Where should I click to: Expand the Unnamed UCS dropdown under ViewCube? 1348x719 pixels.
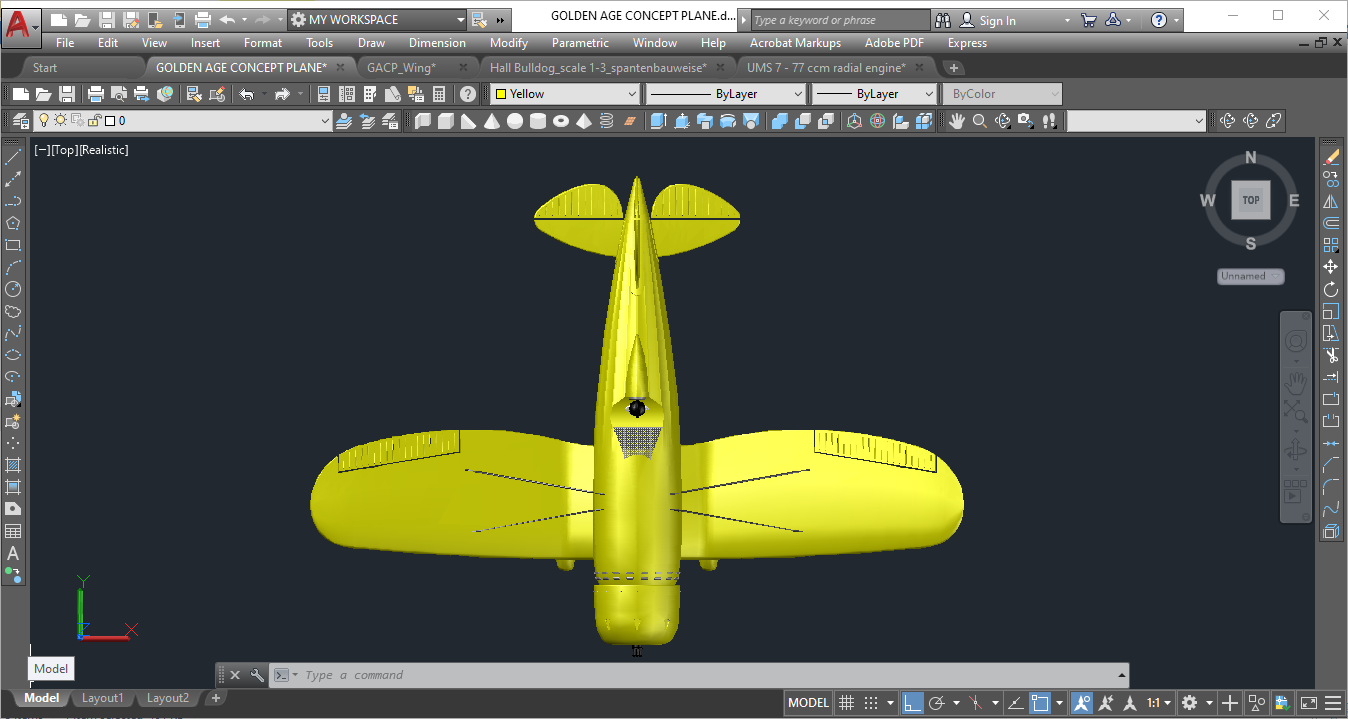tap(1251, 276)
